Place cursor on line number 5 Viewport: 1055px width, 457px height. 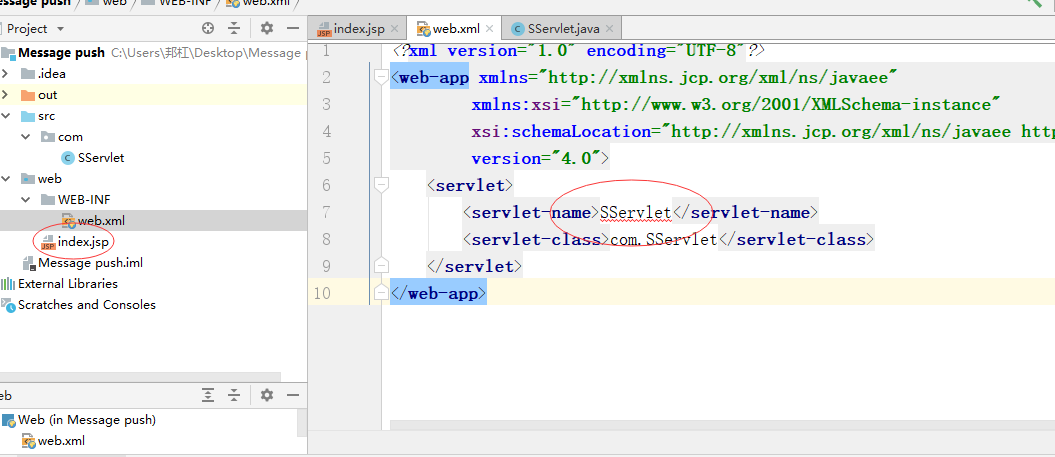coord(326,158)
